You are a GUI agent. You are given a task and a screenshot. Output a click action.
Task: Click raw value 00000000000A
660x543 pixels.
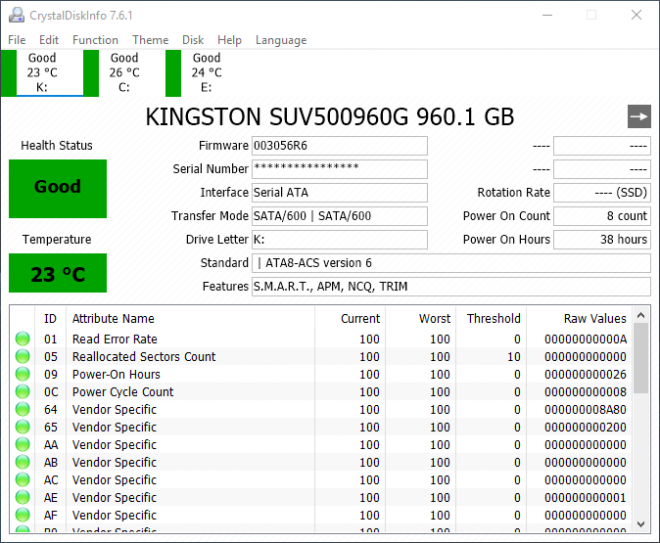(585, 339)
